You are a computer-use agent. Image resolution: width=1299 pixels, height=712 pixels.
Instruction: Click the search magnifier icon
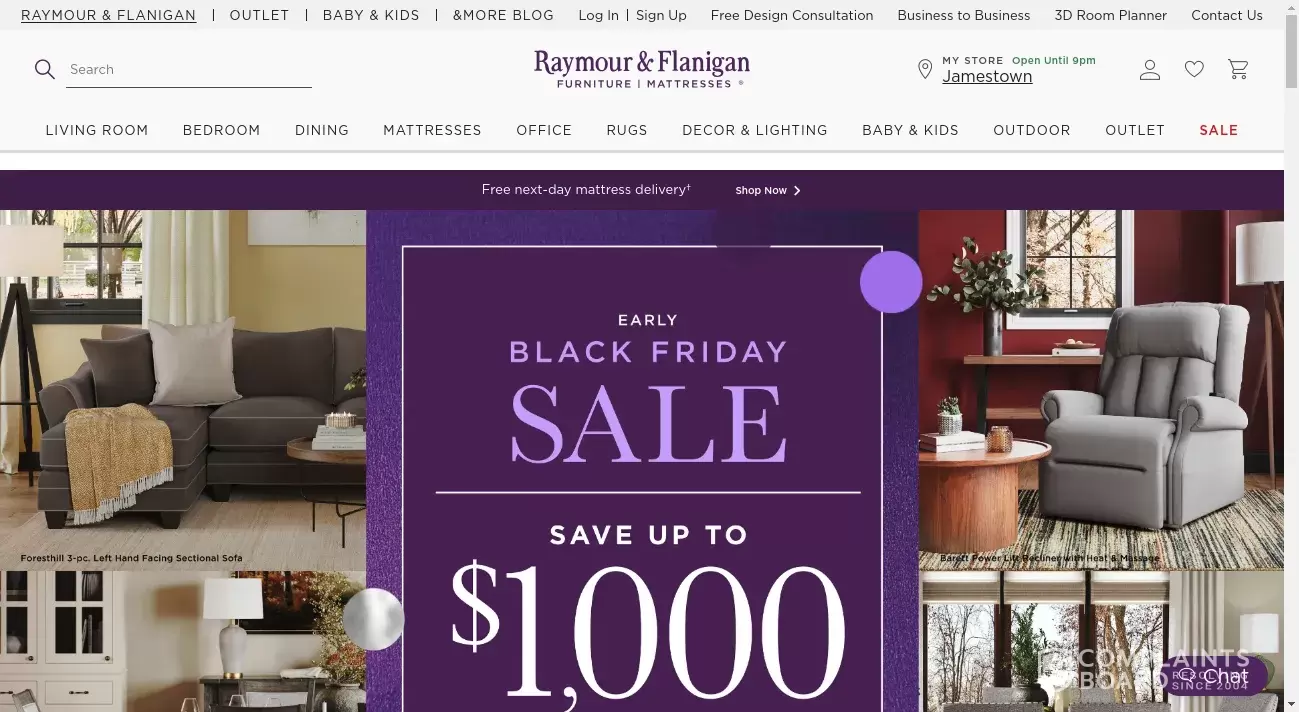pos(44,69)
